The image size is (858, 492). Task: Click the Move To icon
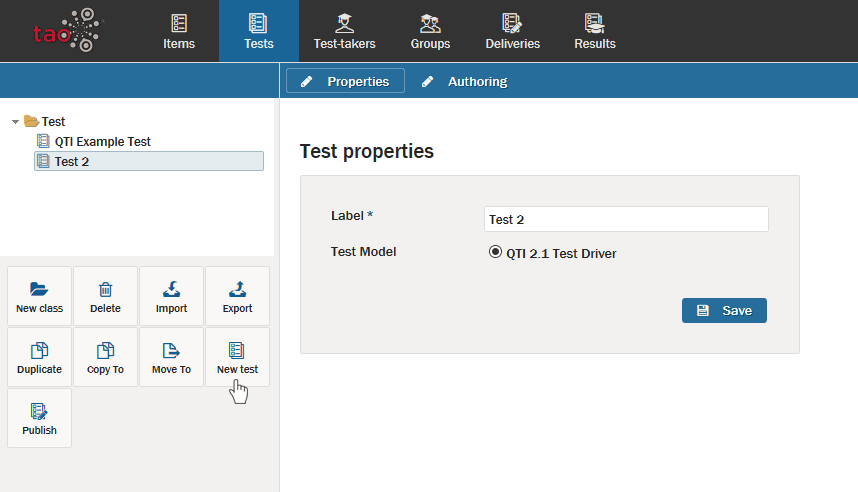(x=171, y=350)
